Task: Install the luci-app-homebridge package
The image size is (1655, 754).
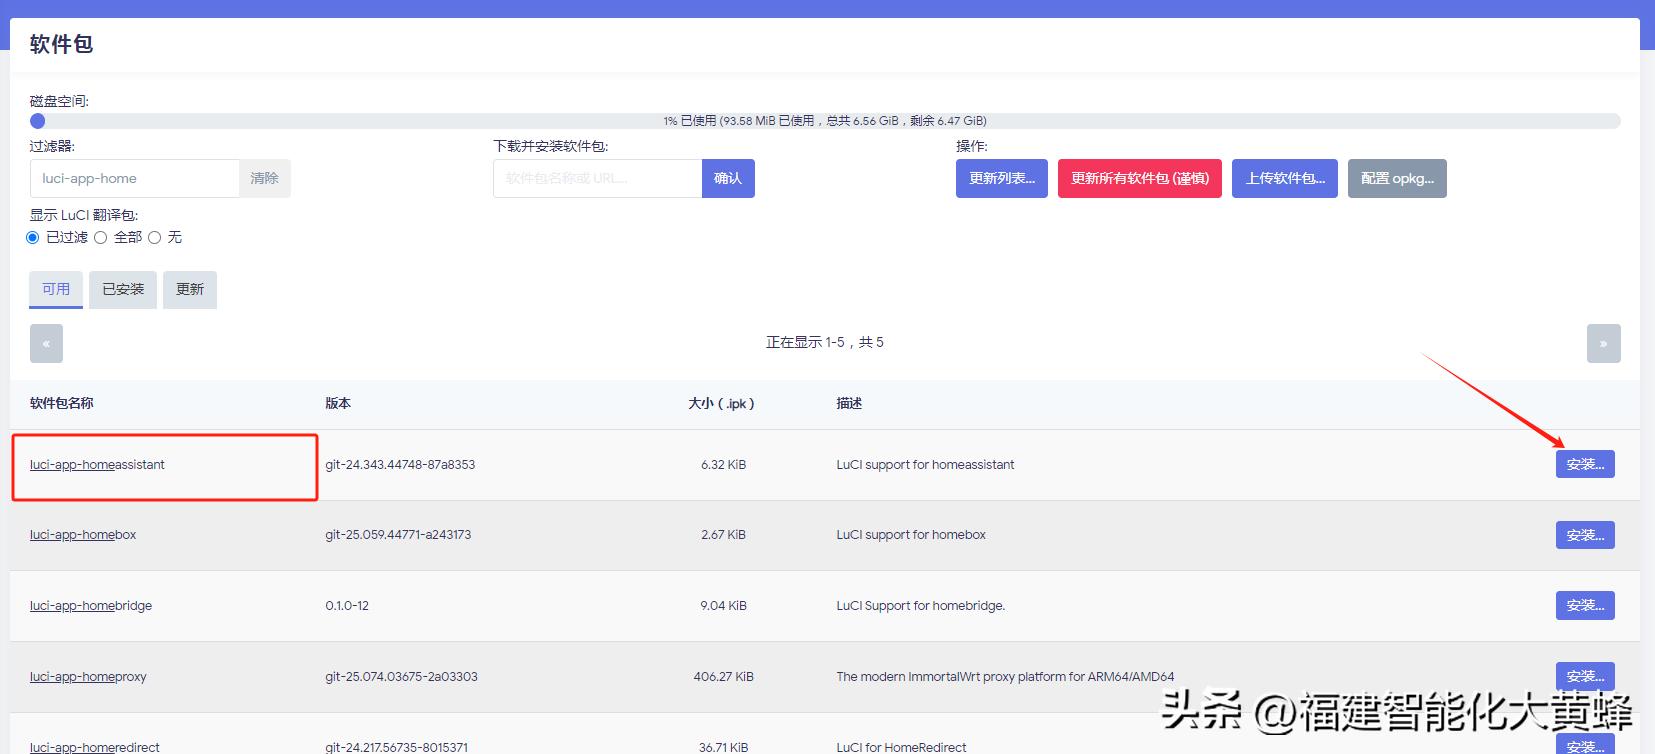Action: tap(1585, 605)
